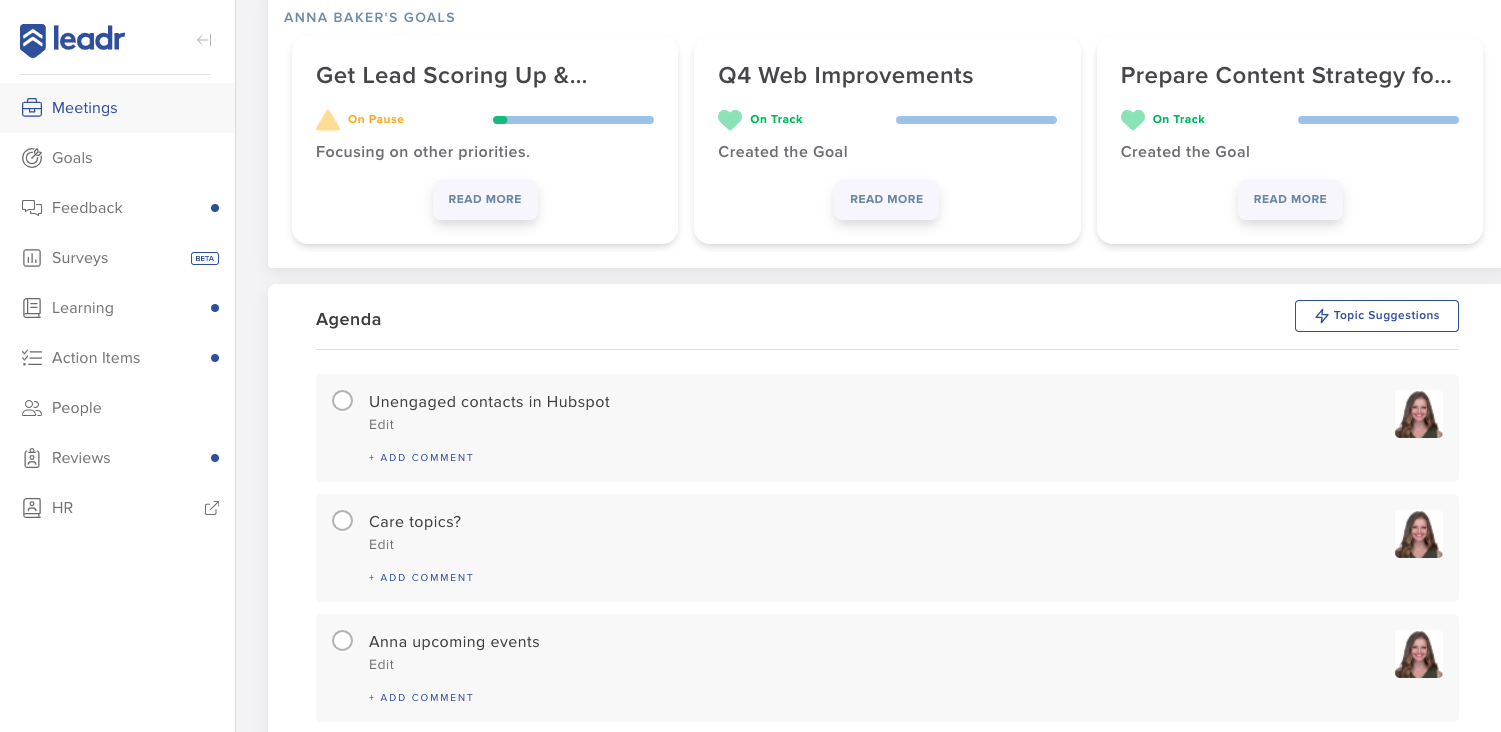Open HR external link icon
1501x732 pixels.
point(212,508)
